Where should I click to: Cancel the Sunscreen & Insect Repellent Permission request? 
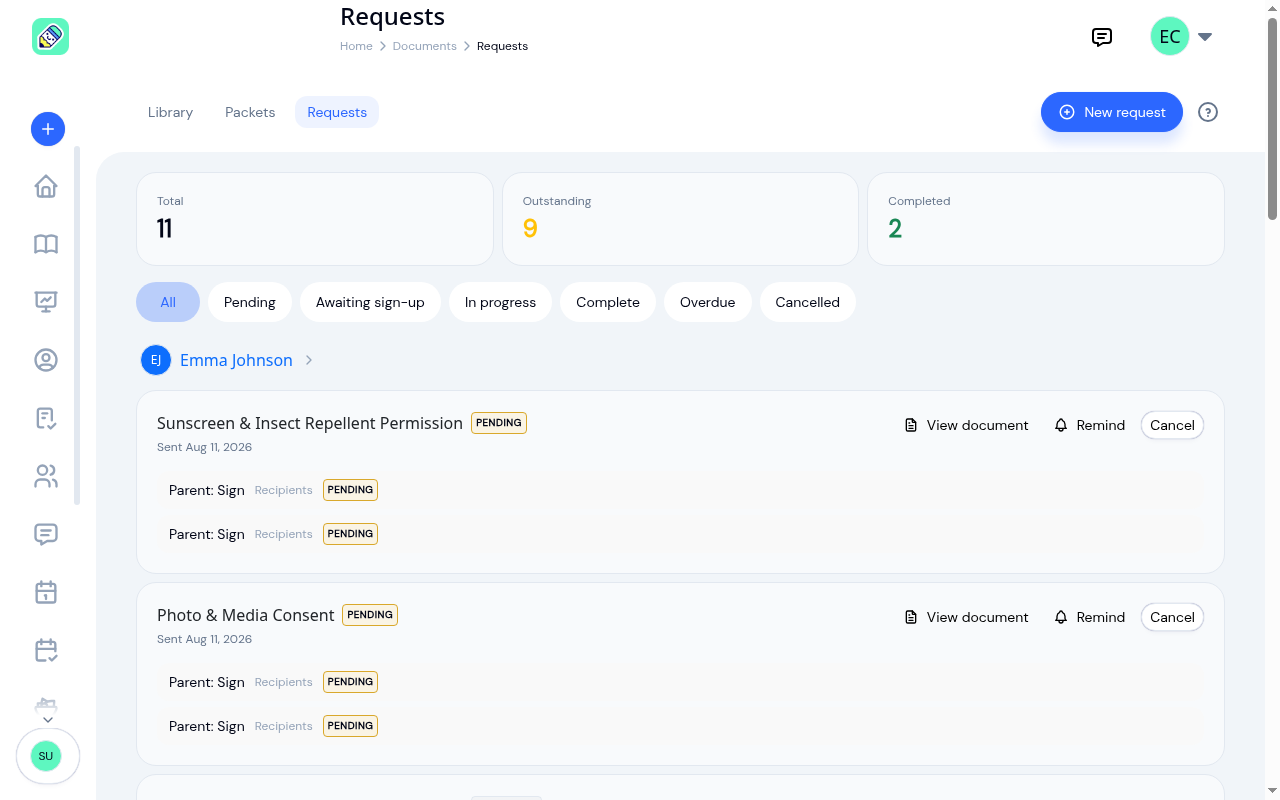tap(1172, 425)
